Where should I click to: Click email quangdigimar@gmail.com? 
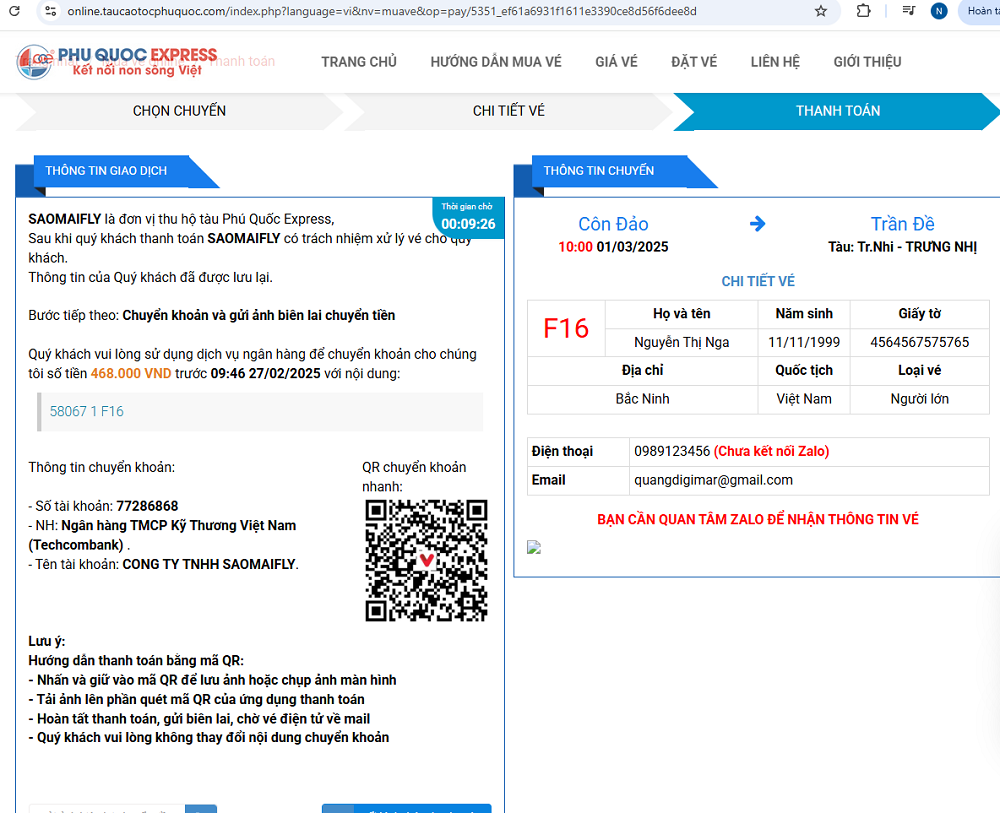pyautogui.click(x=713, y=480)
